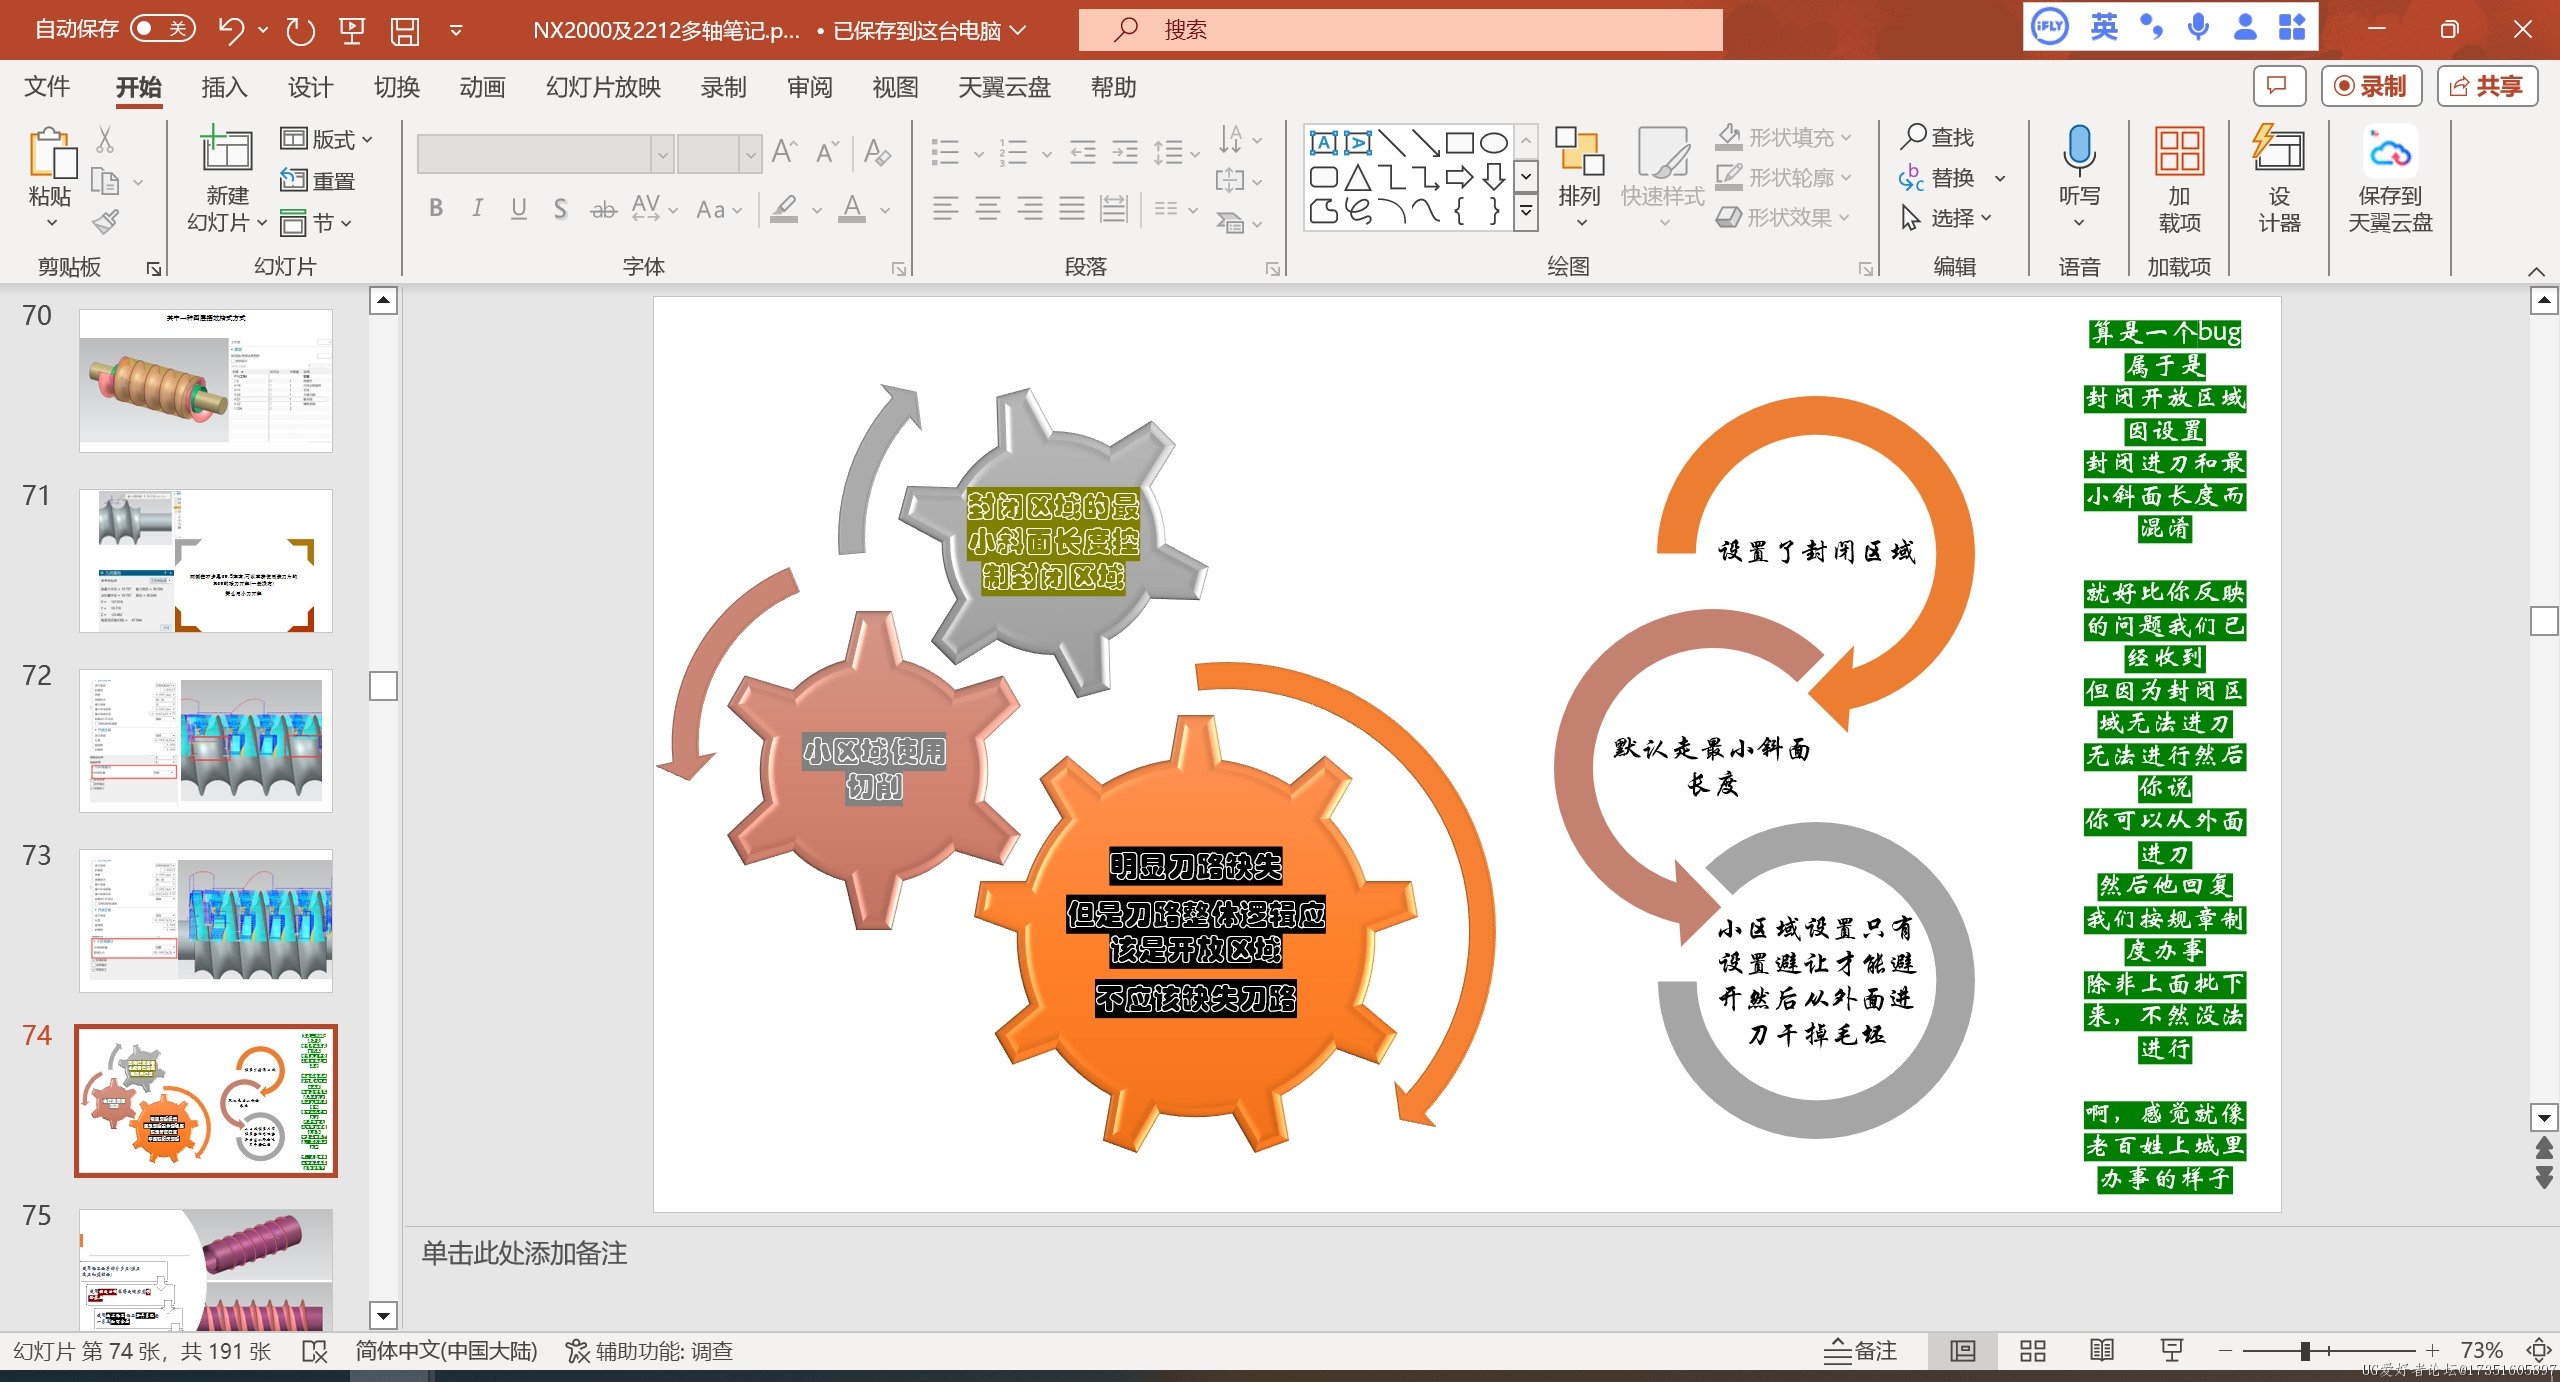Toggle align text left

pos(945,208)
